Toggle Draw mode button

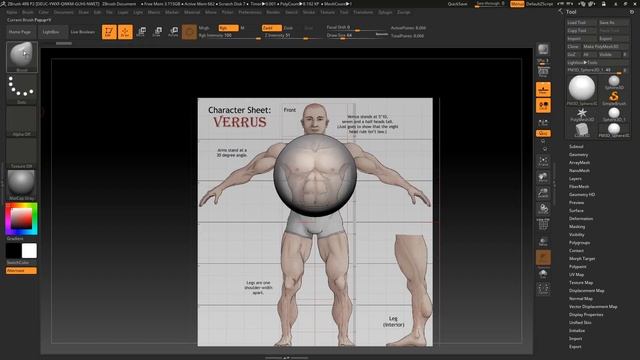tap(125, 31)
